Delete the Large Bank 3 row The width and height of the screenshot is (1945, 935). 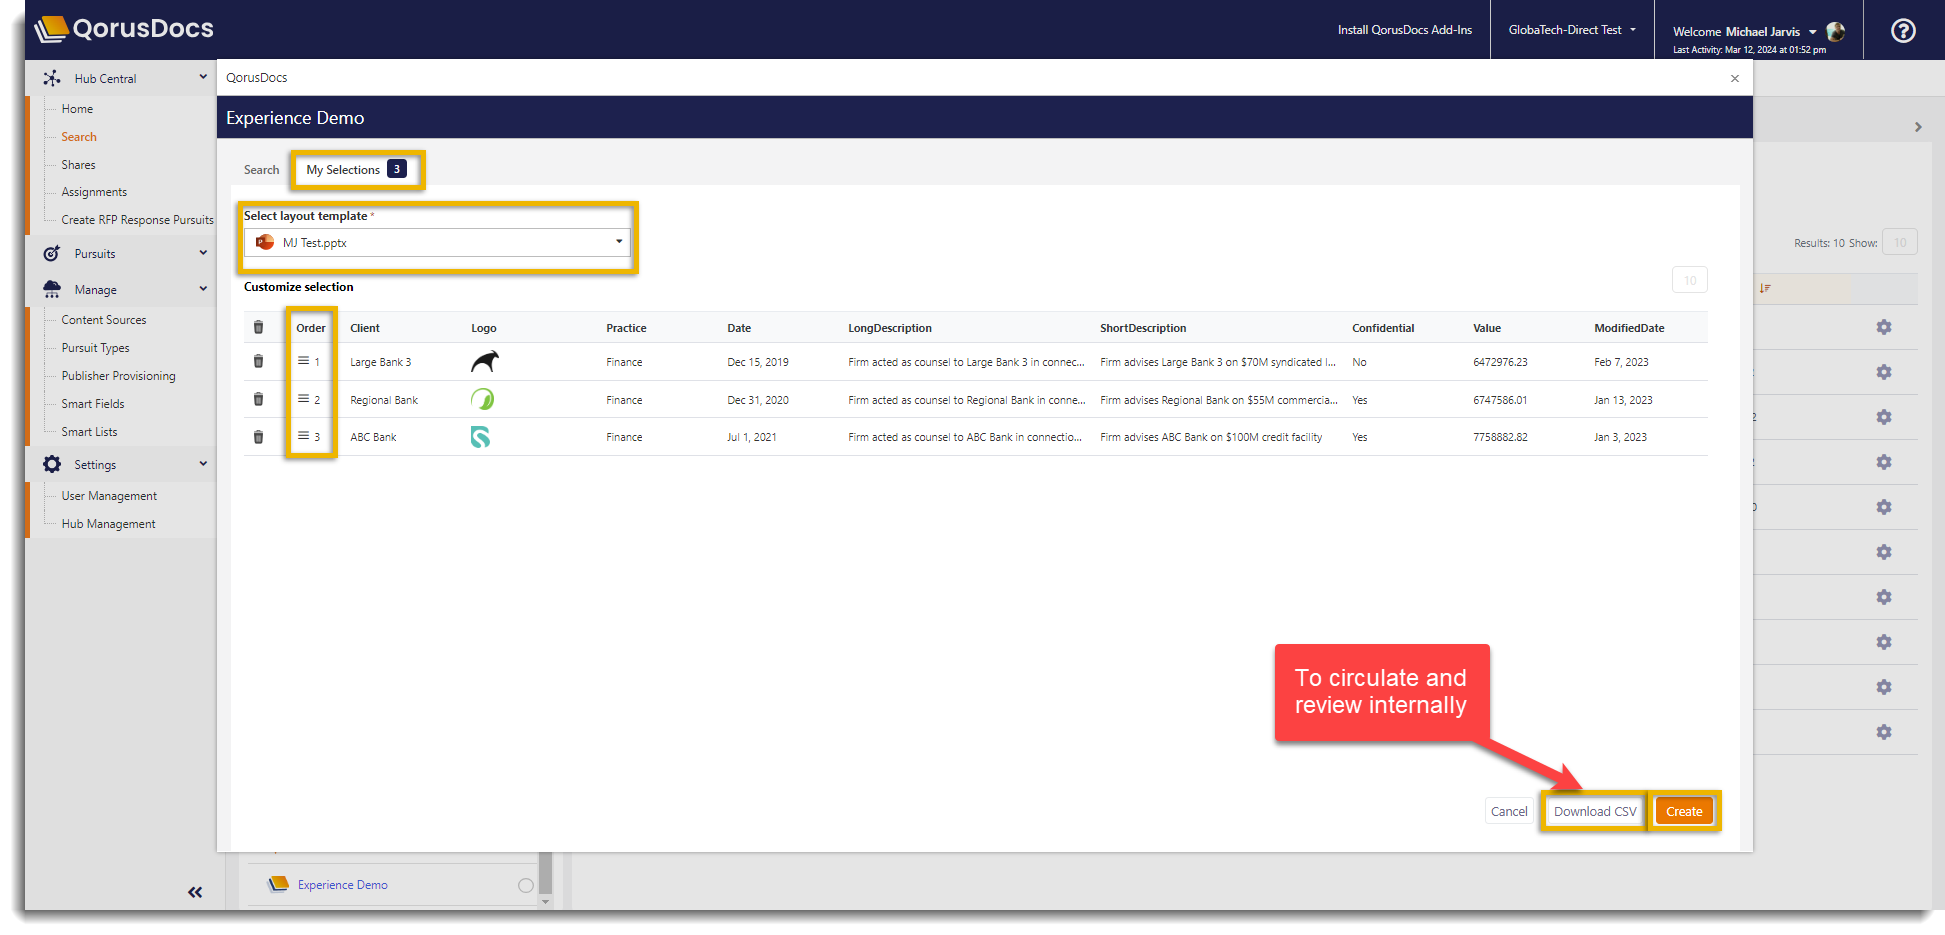[258, 361]
